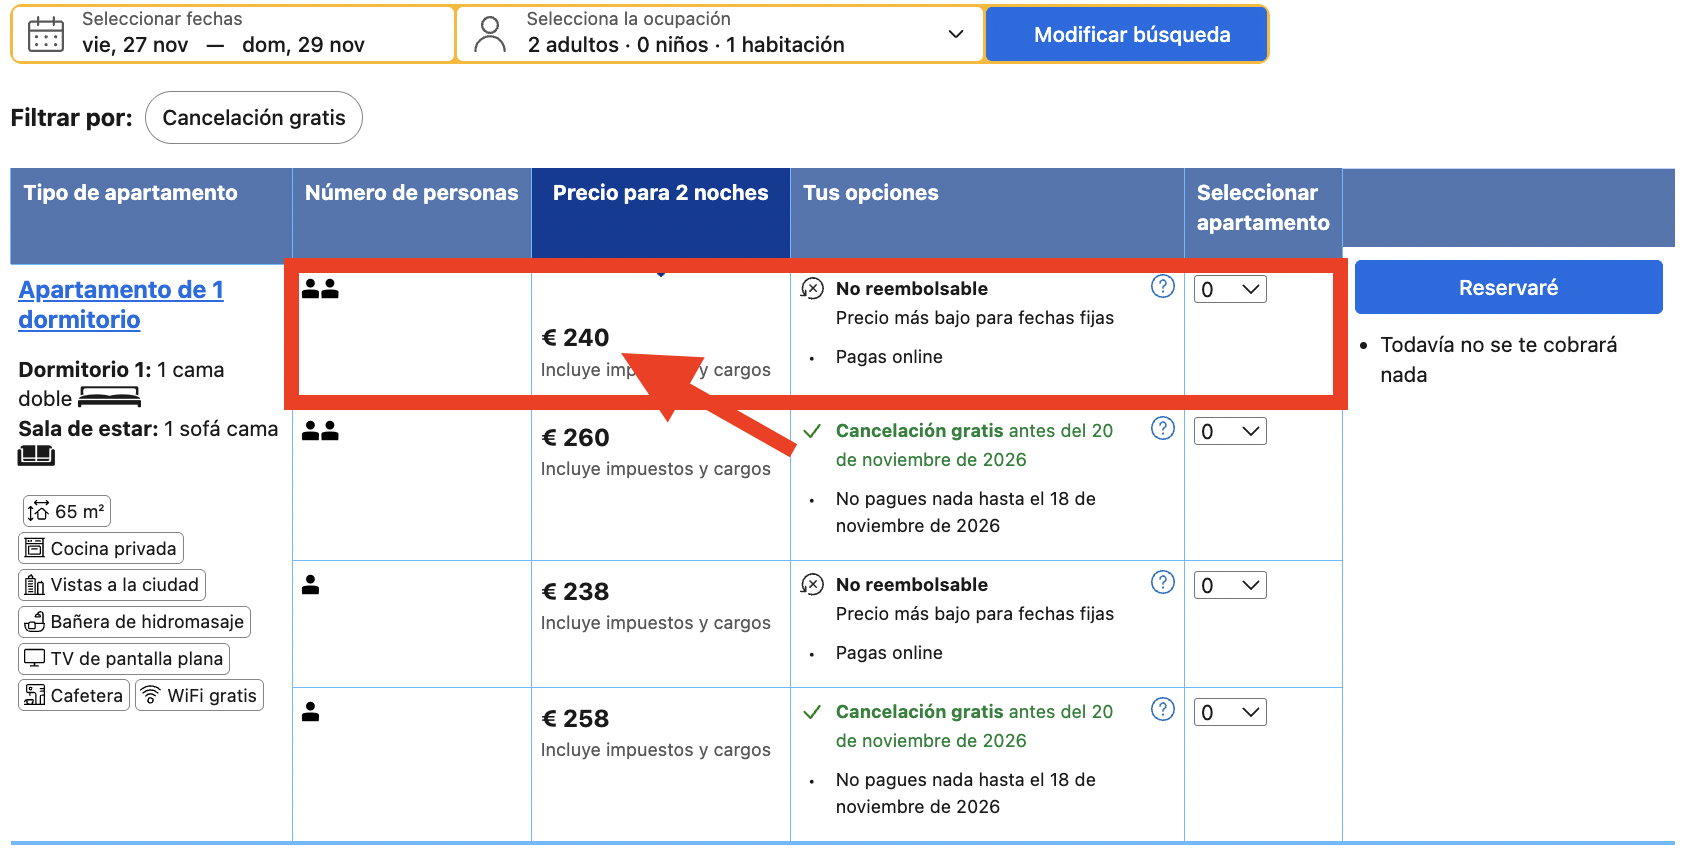
Task: Click the Bañera de hidromasaje amenity icon
Action: pos(35,622)
